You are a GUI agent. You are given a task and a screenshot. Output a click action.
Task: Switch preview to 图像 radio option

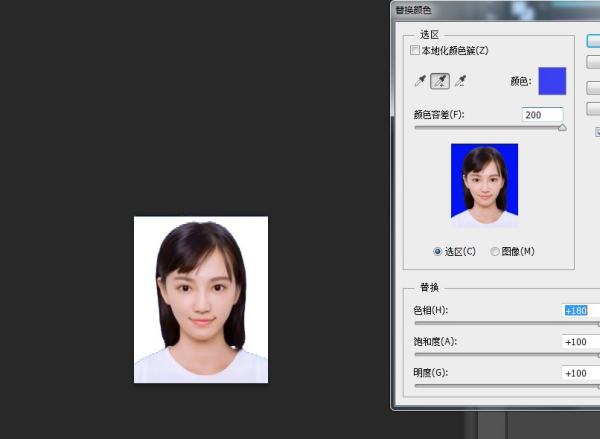(x=496, y=251)
